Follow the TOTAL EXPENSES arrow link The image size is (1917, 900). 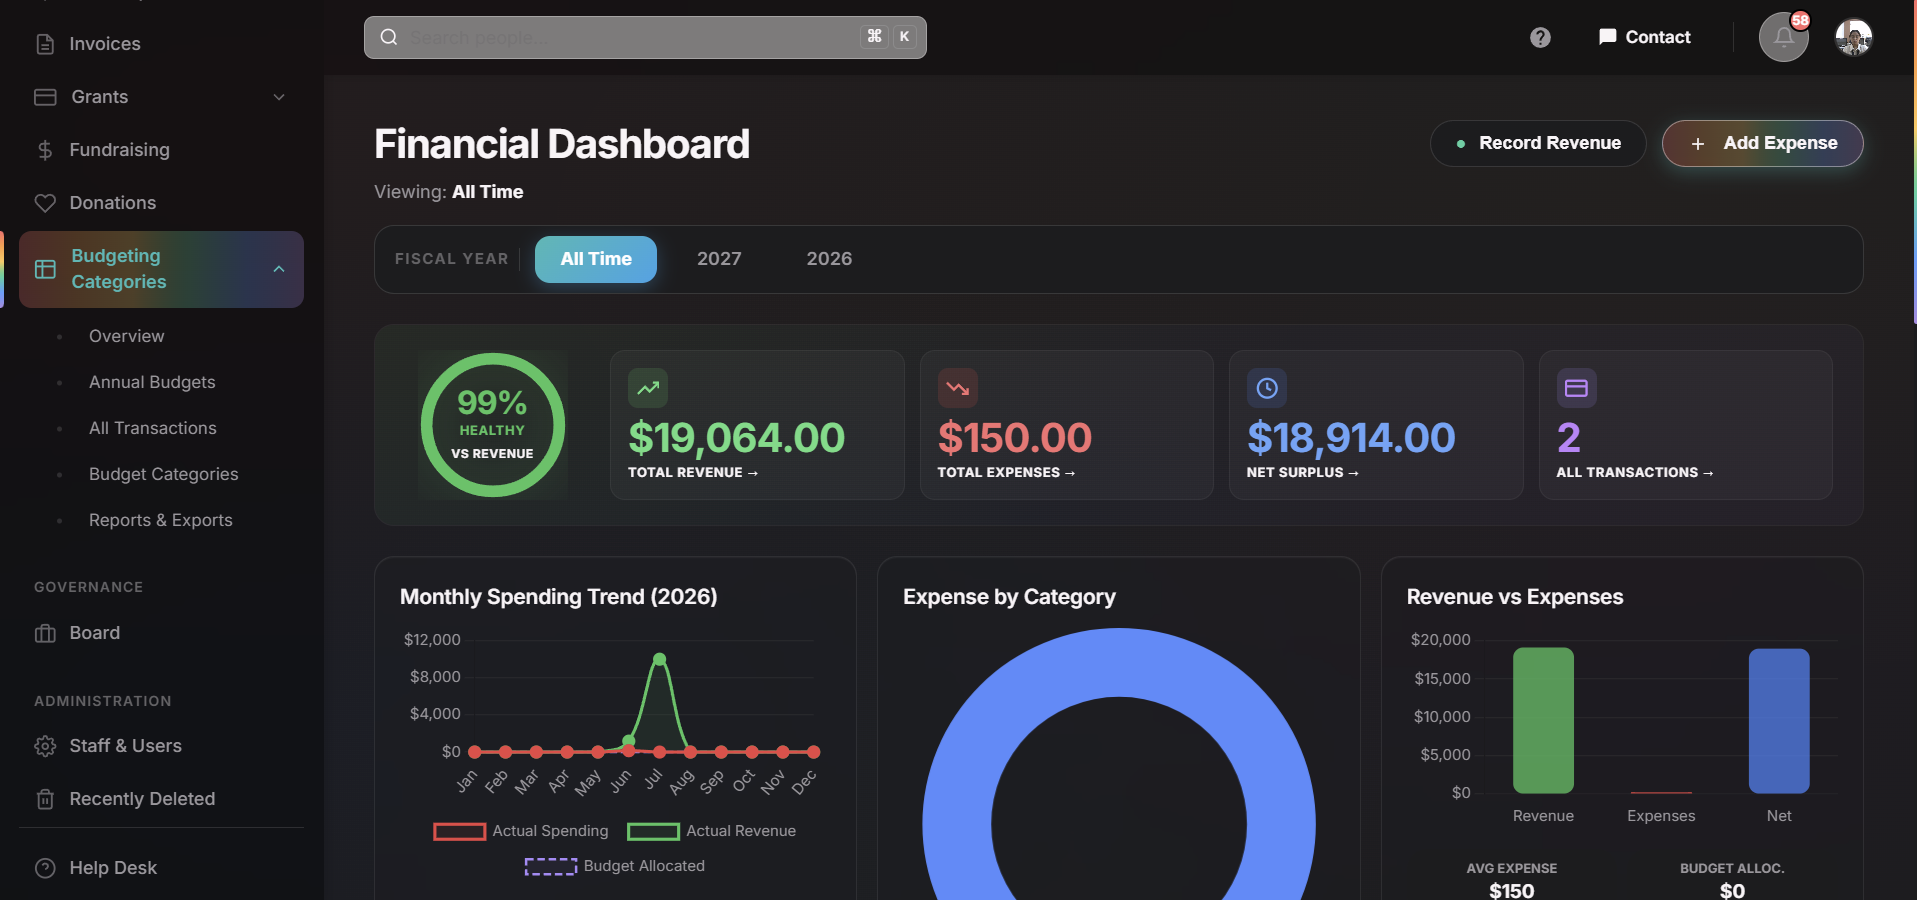point(1006,472)
